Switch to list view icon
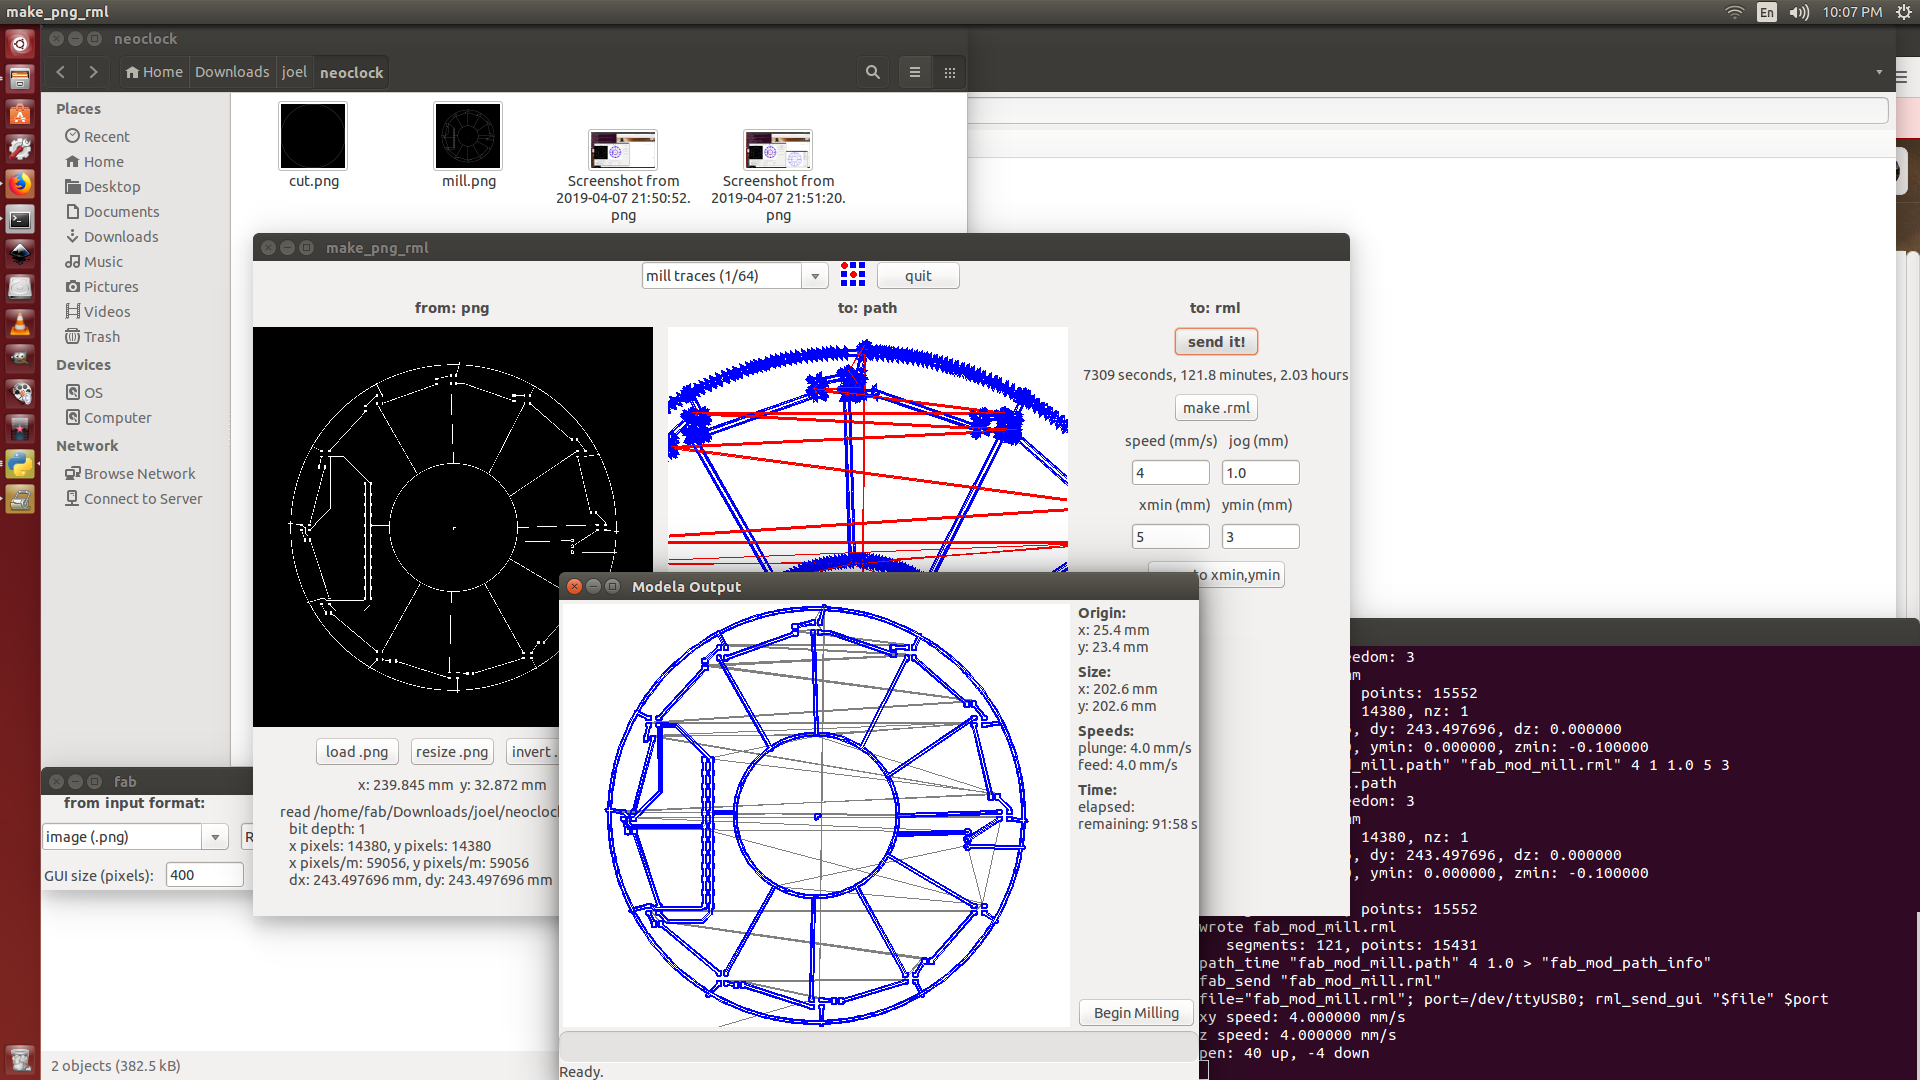This screenshot has height=1080, width=1920. 914,72
